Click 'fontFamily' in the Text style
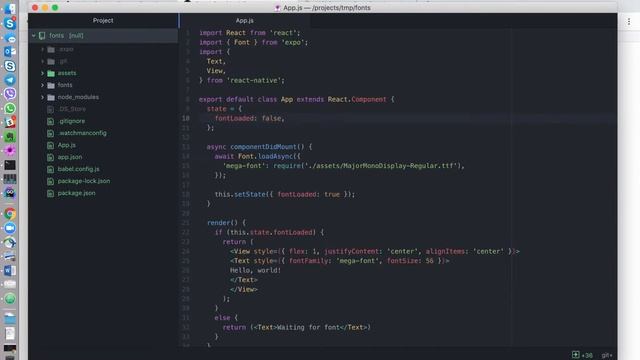Screen dimensions: 640x360 (308, 261)
